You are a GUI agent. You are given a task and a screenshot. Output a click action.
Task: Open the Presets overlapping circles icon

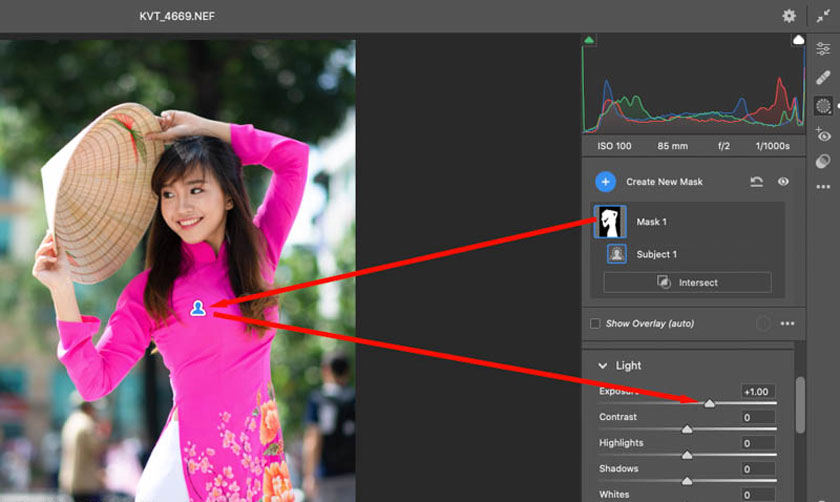pyautogui.click(x=823, y=161)
